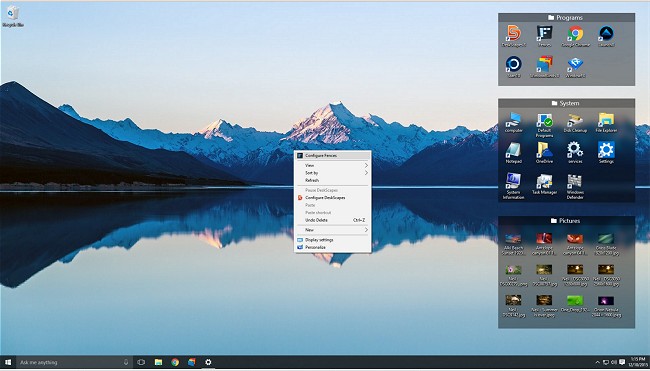Select the blue Settings gear in System fence
Screen dimensions: 650x371
pyautogui.click(x=606, y=153)
